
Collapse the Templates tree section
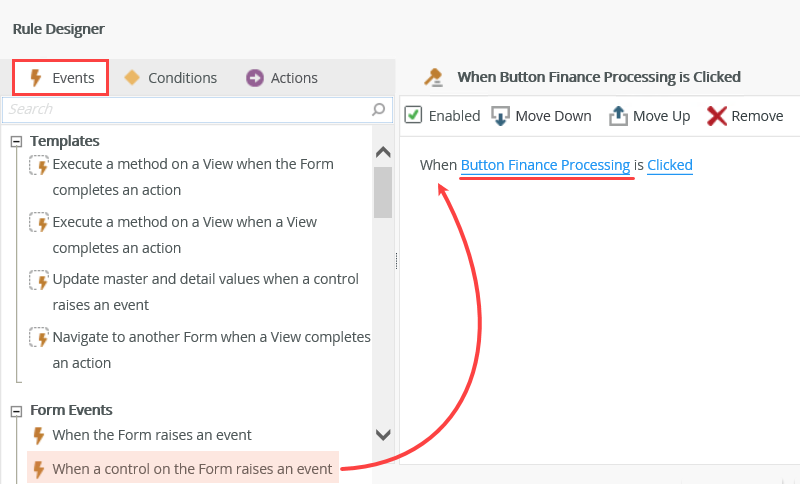click(16, 142)
